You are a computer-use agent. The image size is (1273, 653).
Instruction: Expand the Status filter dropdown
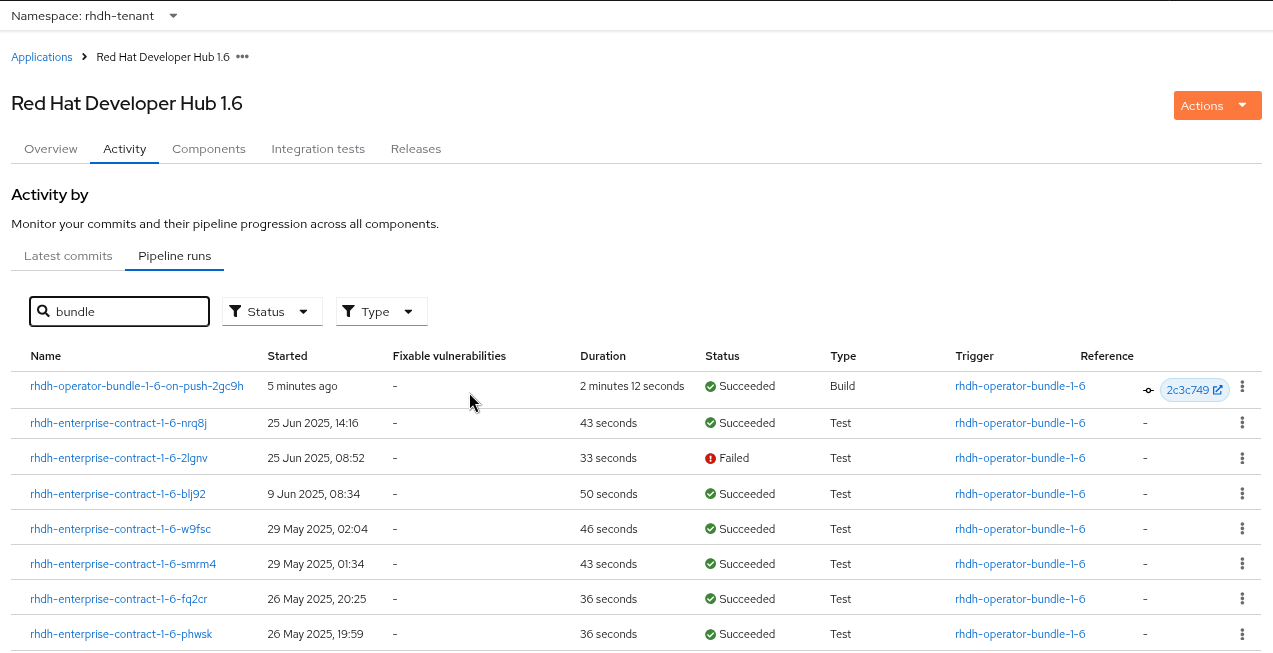272,312
